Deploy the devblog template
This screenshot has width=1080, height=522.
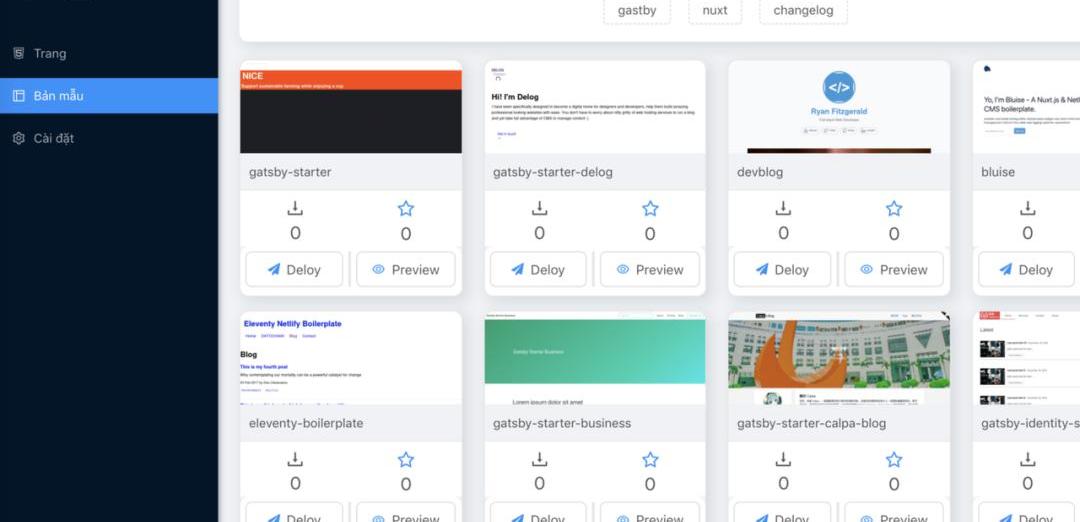pos(782,270)
